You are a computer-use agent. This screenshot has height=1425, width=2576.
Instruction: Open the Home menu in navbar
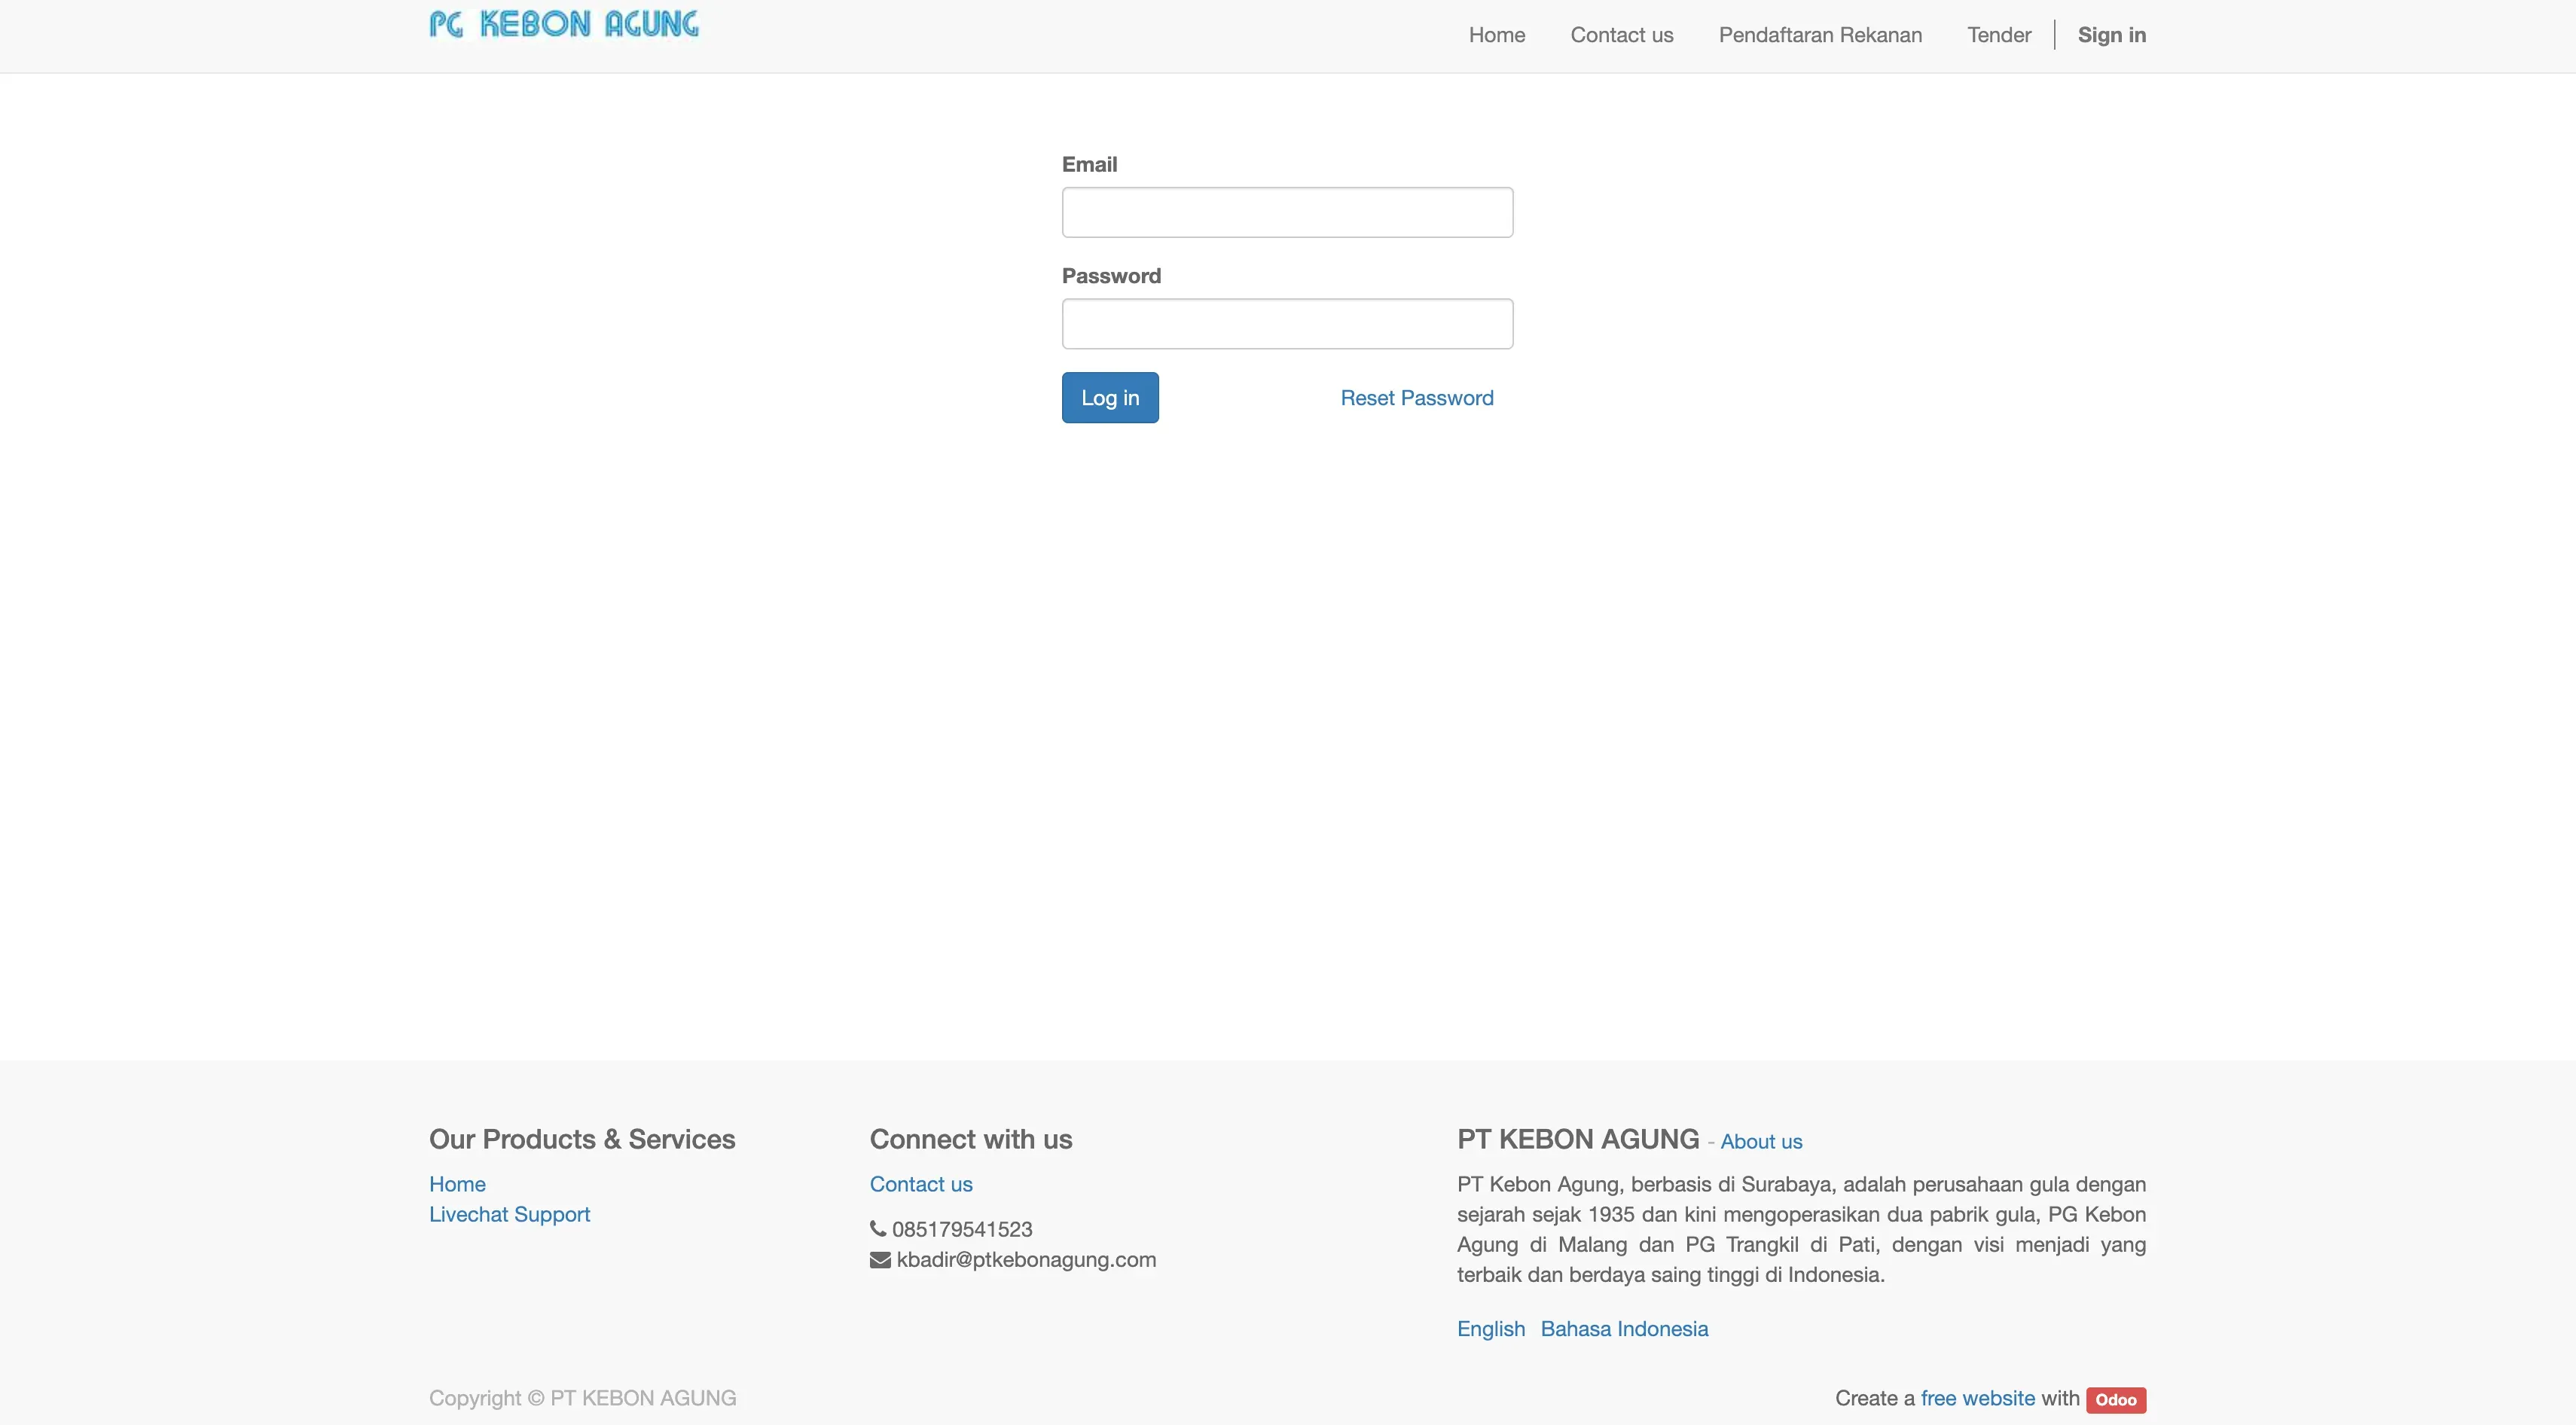coord(1497,35)
